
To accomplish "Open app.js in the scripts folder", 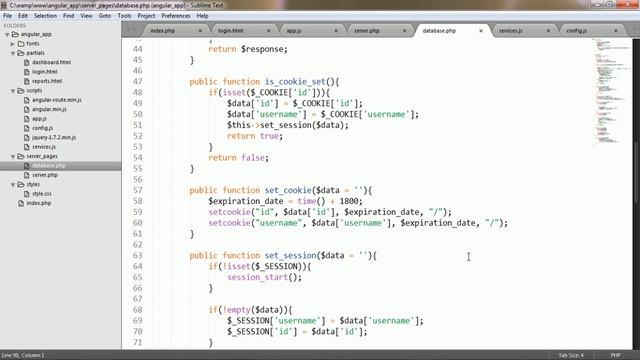I will click(39, 119).
